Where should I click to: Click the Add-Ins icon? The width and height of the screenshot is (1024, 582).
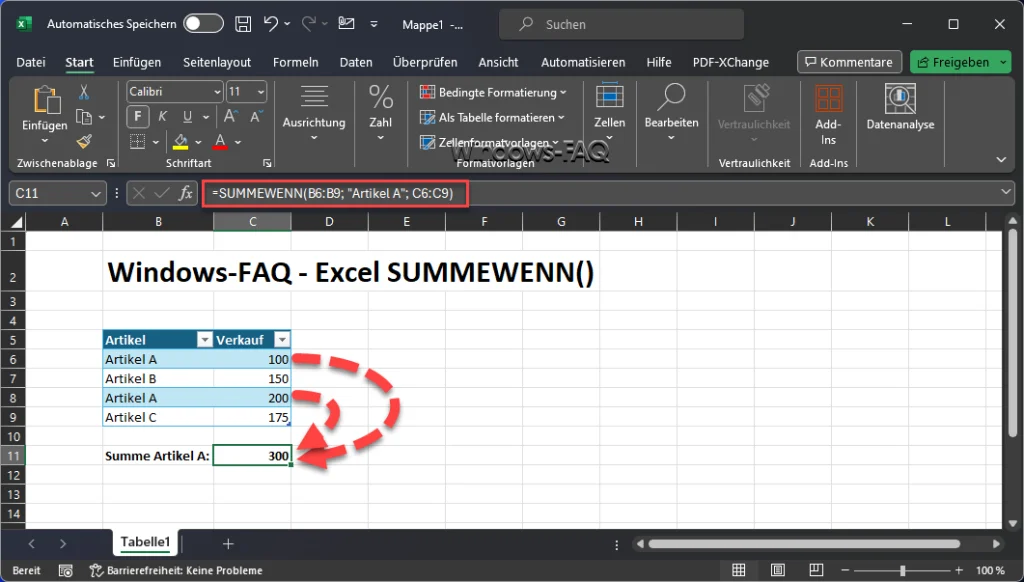tap(828, 114)
